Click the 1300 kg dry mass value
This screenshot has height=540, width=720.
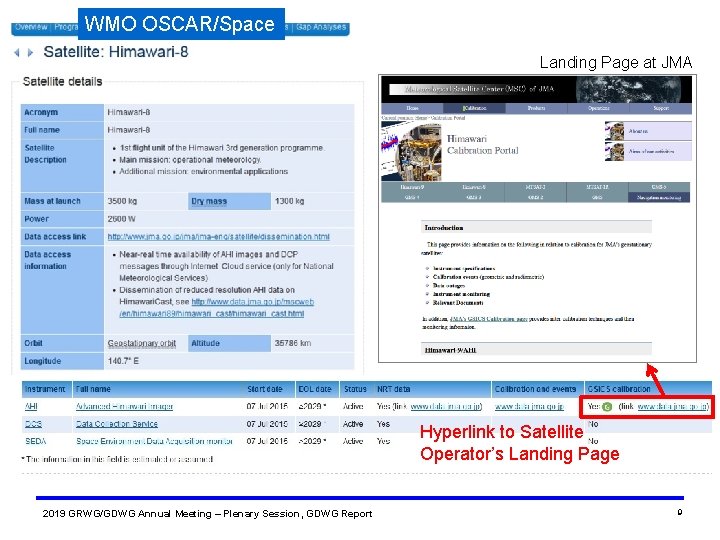pyautogui.click(x=289, y=201)
